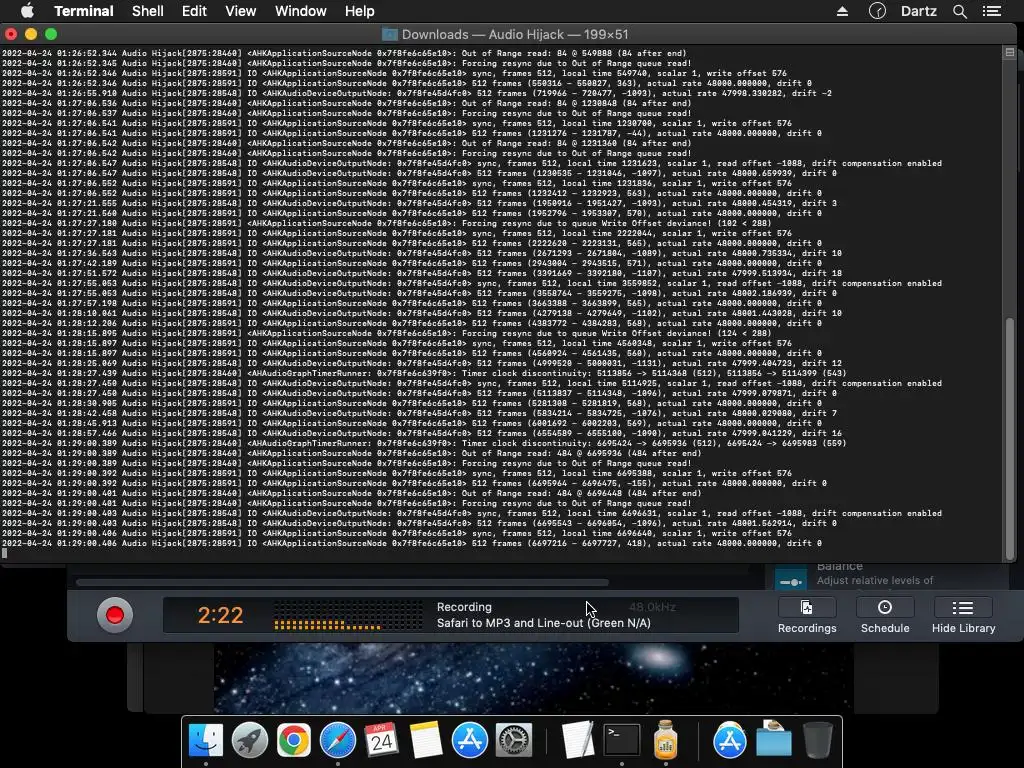Open System Preferences gear in the Dock

coord(514,741)
